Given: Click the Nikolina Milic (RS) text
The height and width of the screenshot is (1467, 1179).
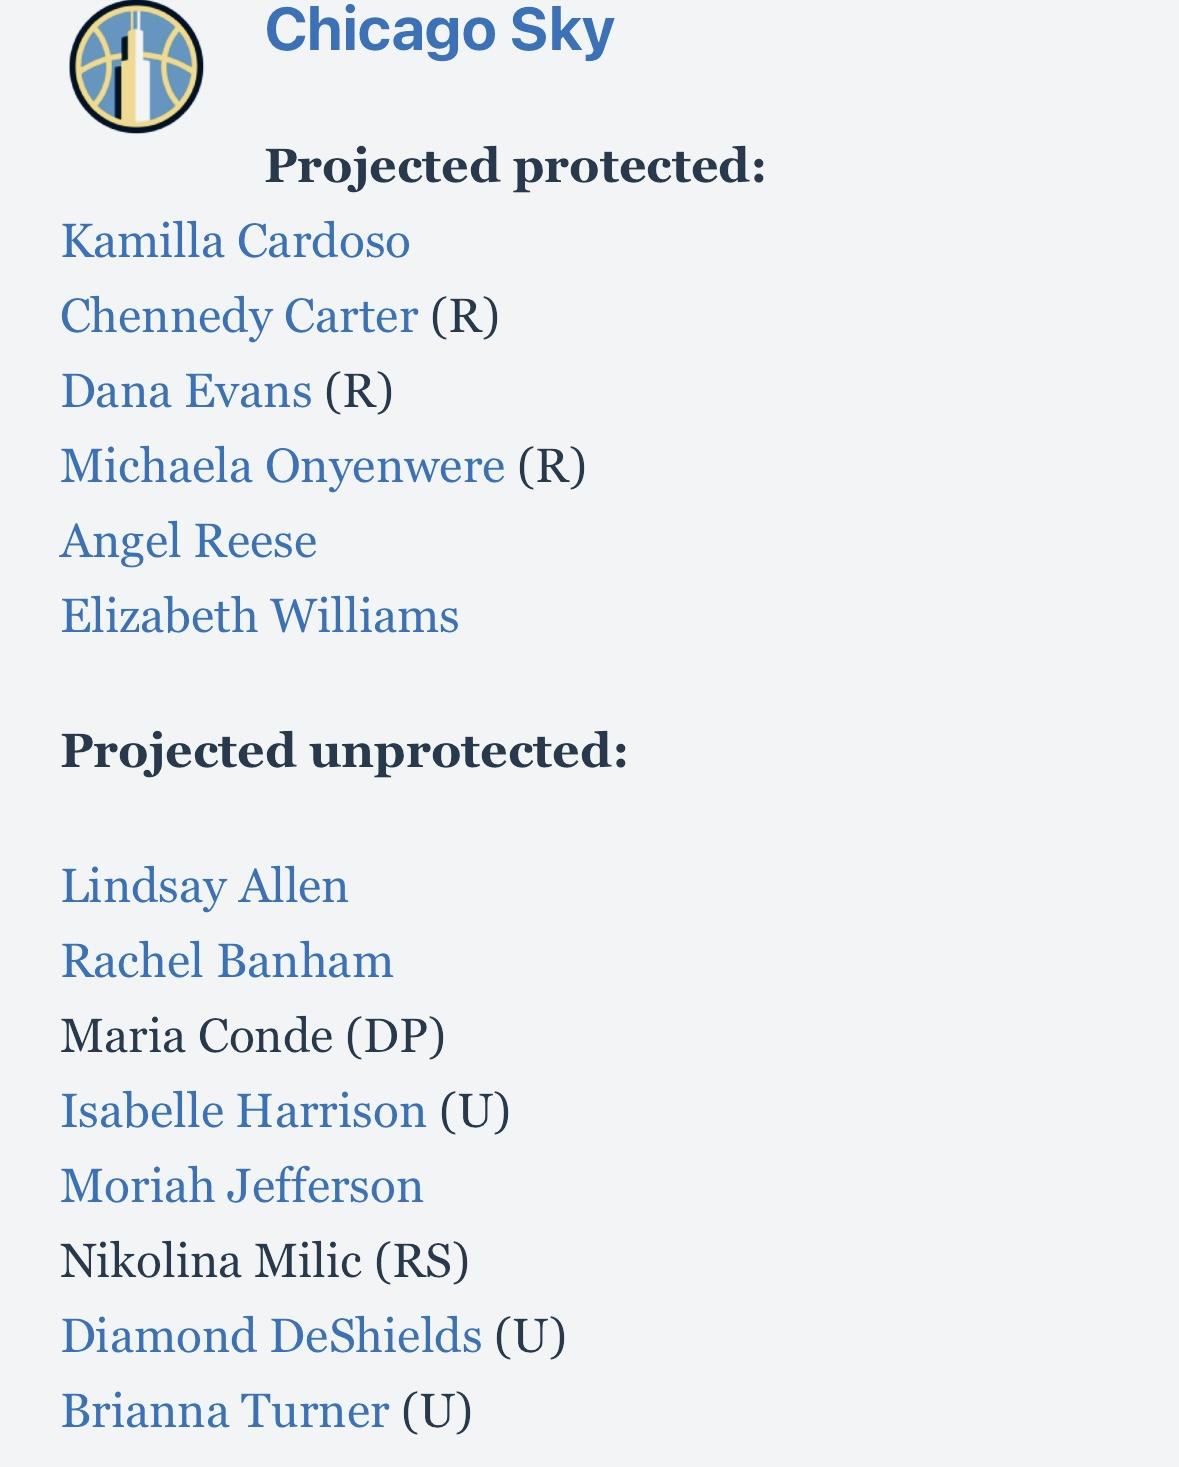Looking at the screenshot, I should point(265,1261).
